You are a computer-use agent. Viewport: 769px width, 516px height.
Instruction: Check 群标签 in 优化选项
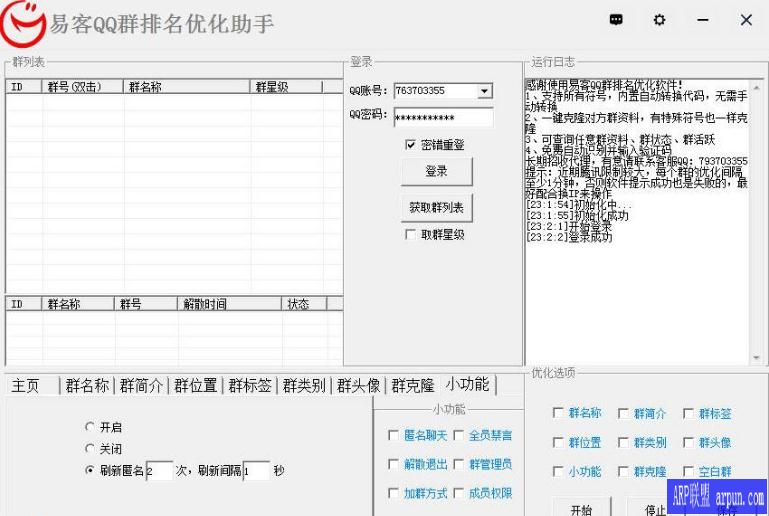pos(688,413)
